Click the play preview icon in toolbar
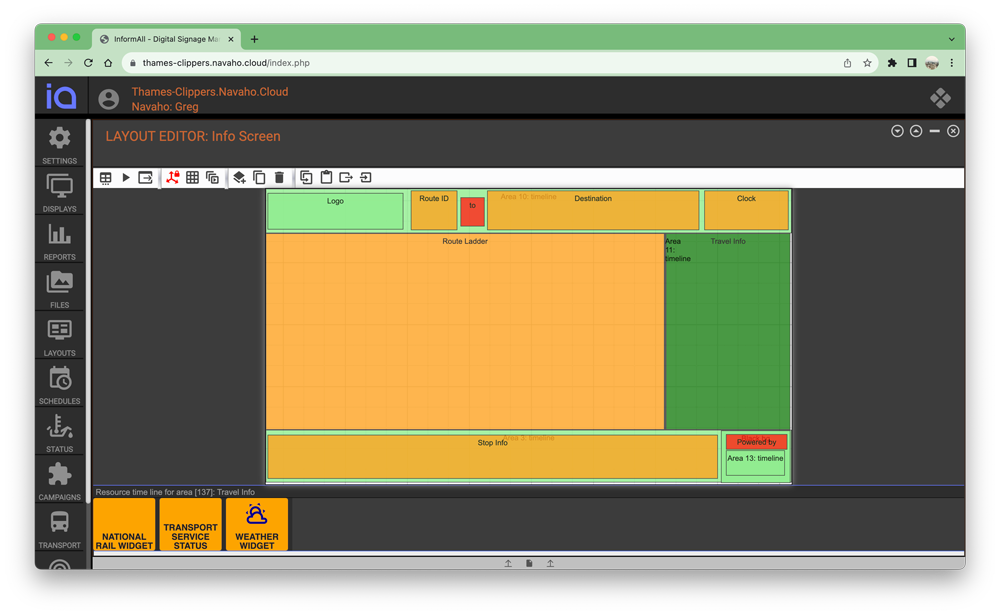The width and height of the screenshot is (1000, 615). (x=126, y=178)
